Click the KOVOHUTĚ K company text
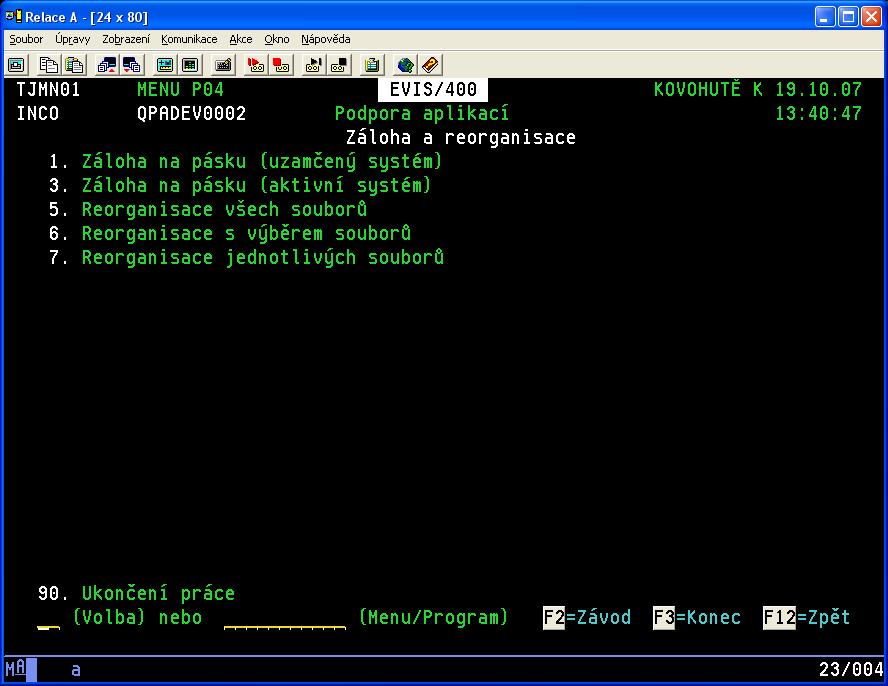Image resolution: width=888 pixels, height=686 pixels. pos(708,90)
